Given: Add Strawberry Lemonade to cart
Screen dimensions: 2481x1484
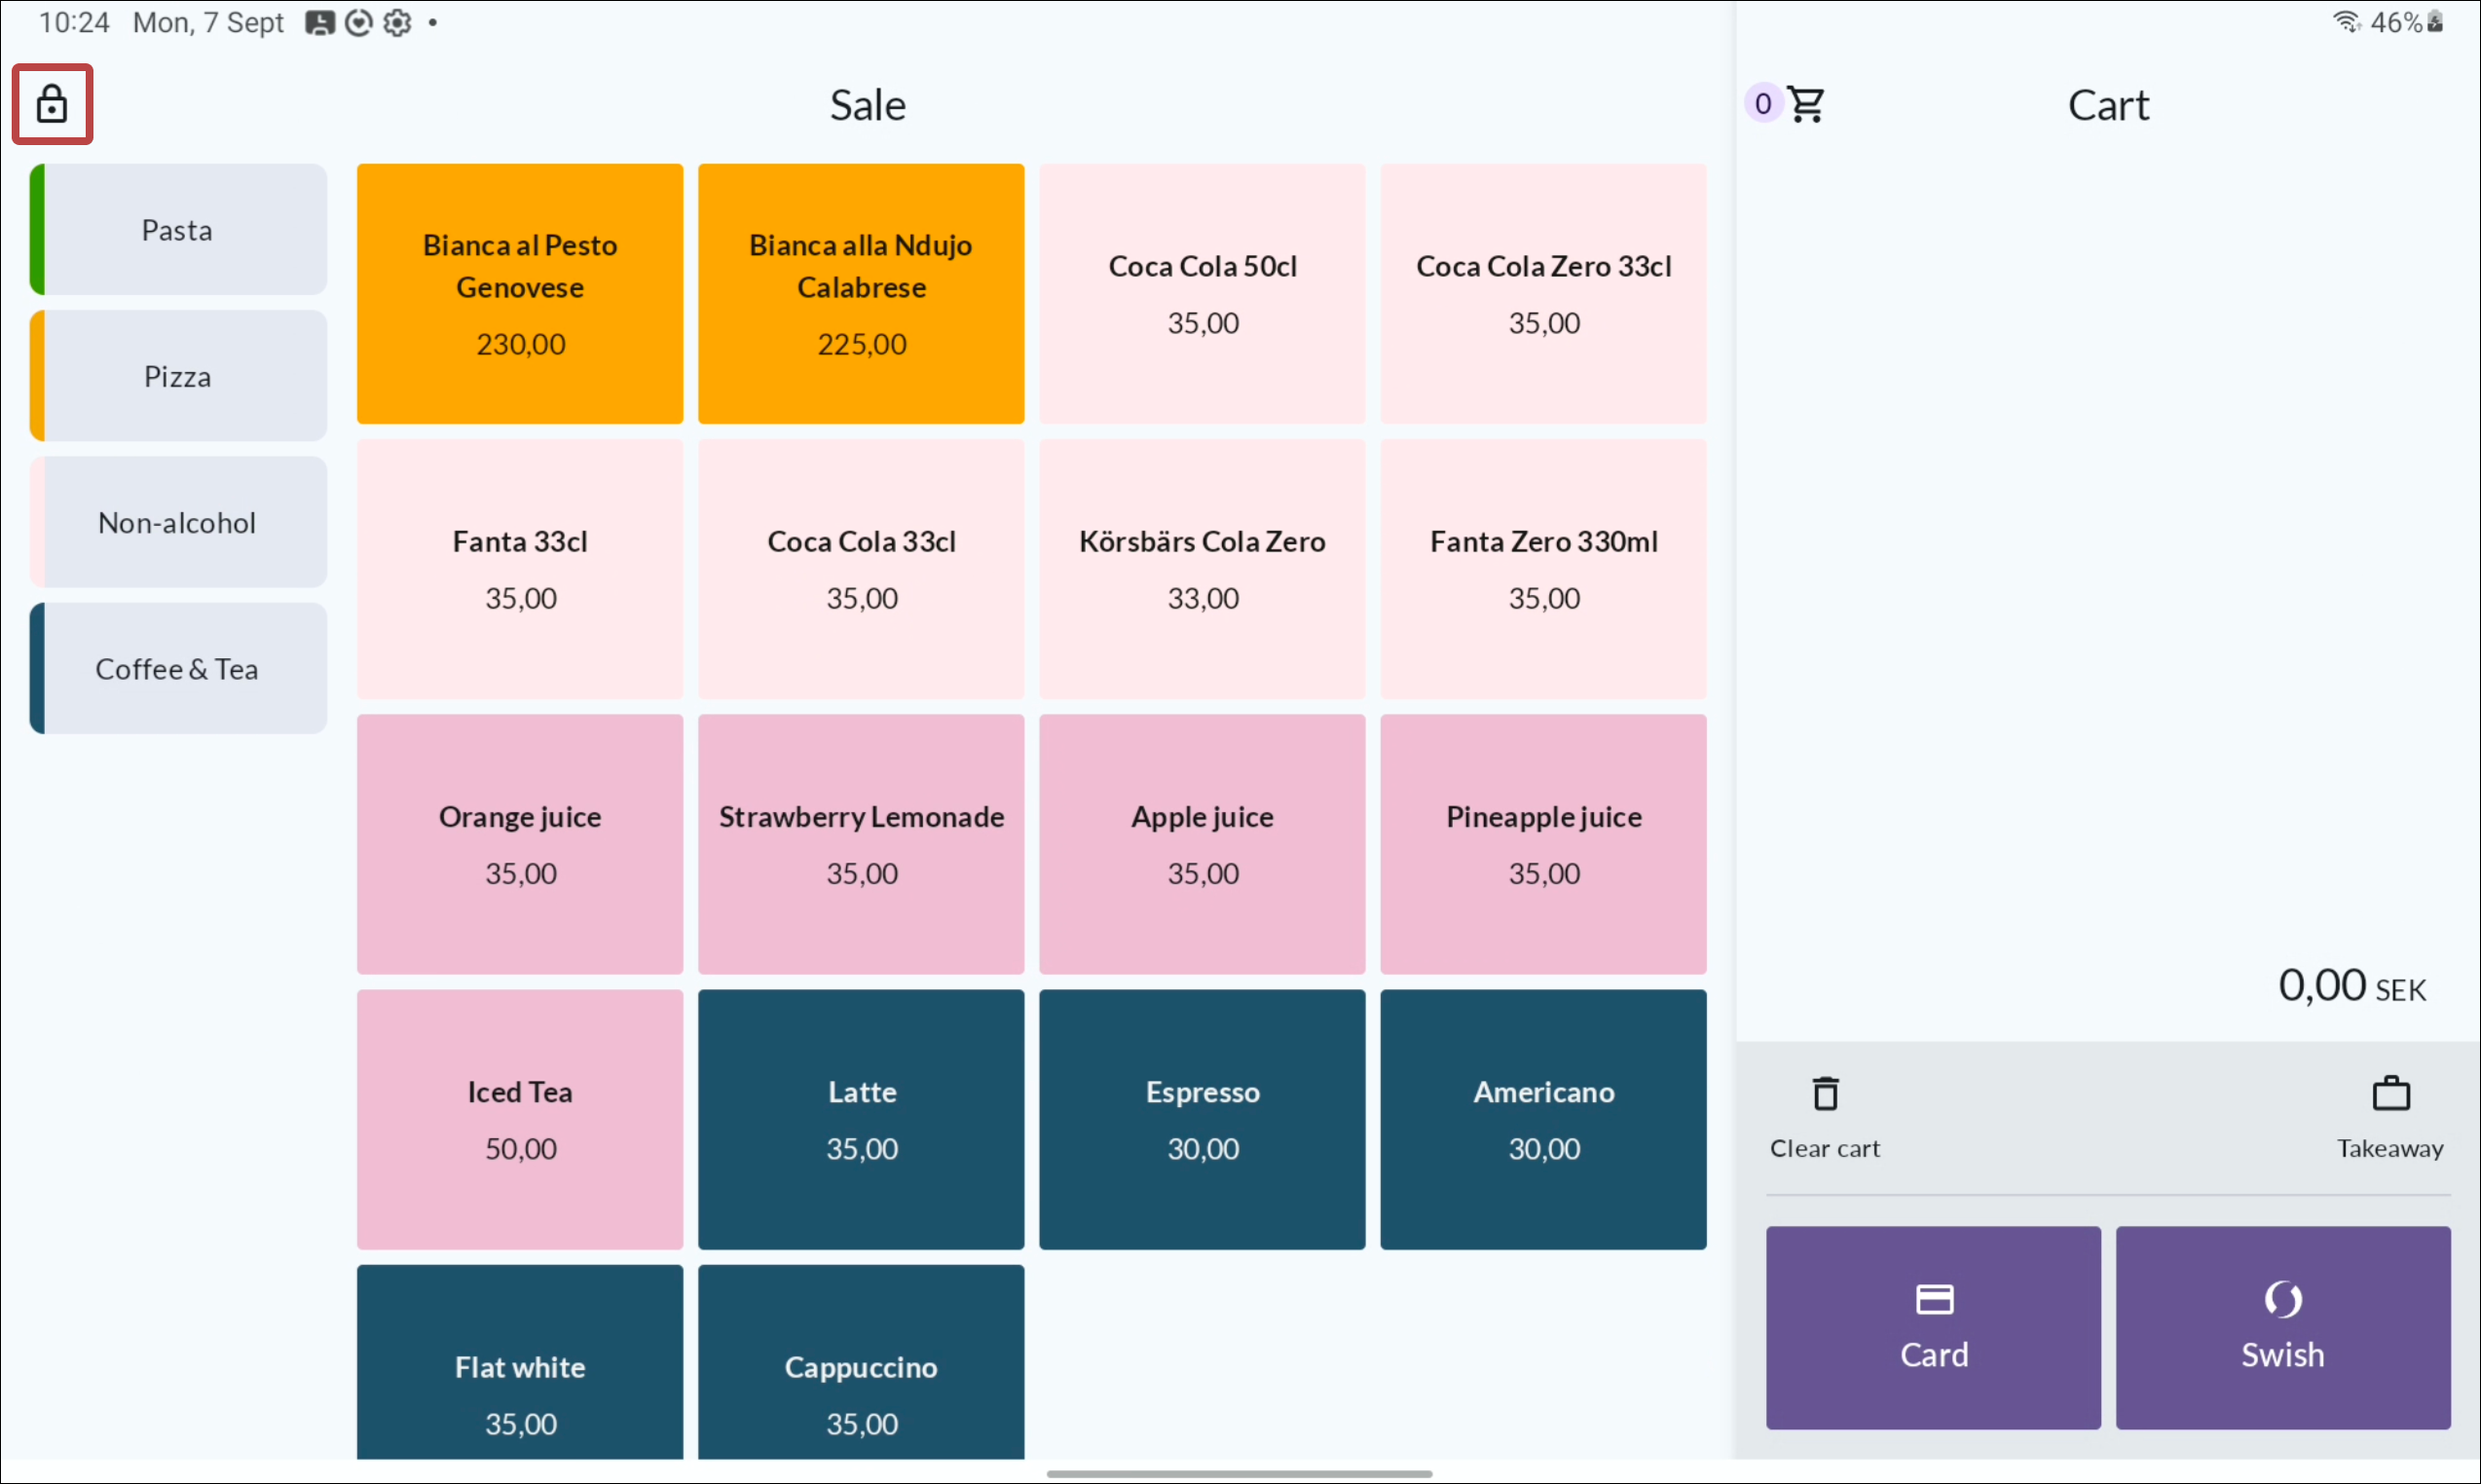Looking at the screenshot, I should (861, 844).
